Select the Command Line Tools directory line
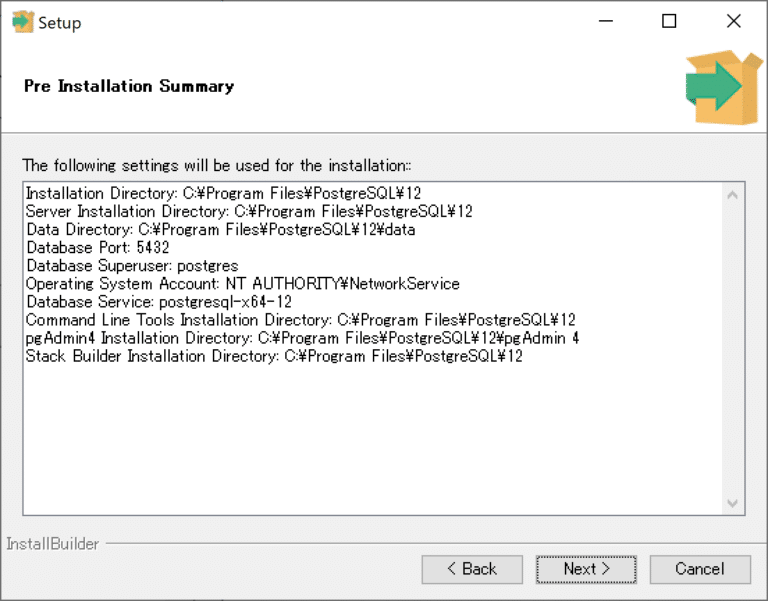 pos(300,320)
